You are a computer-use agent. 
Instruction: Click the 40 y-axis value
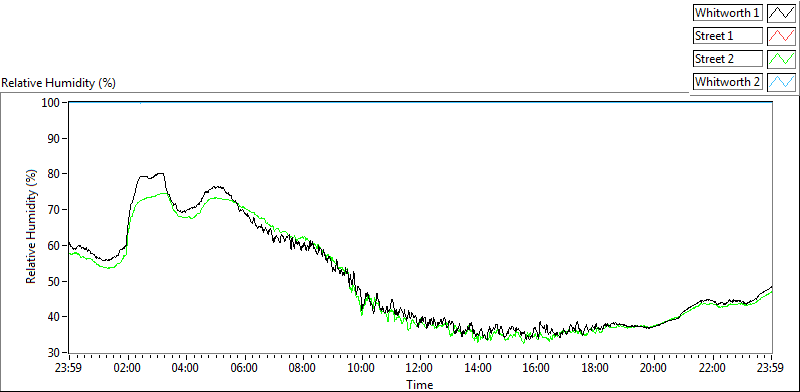pos(55,317)
